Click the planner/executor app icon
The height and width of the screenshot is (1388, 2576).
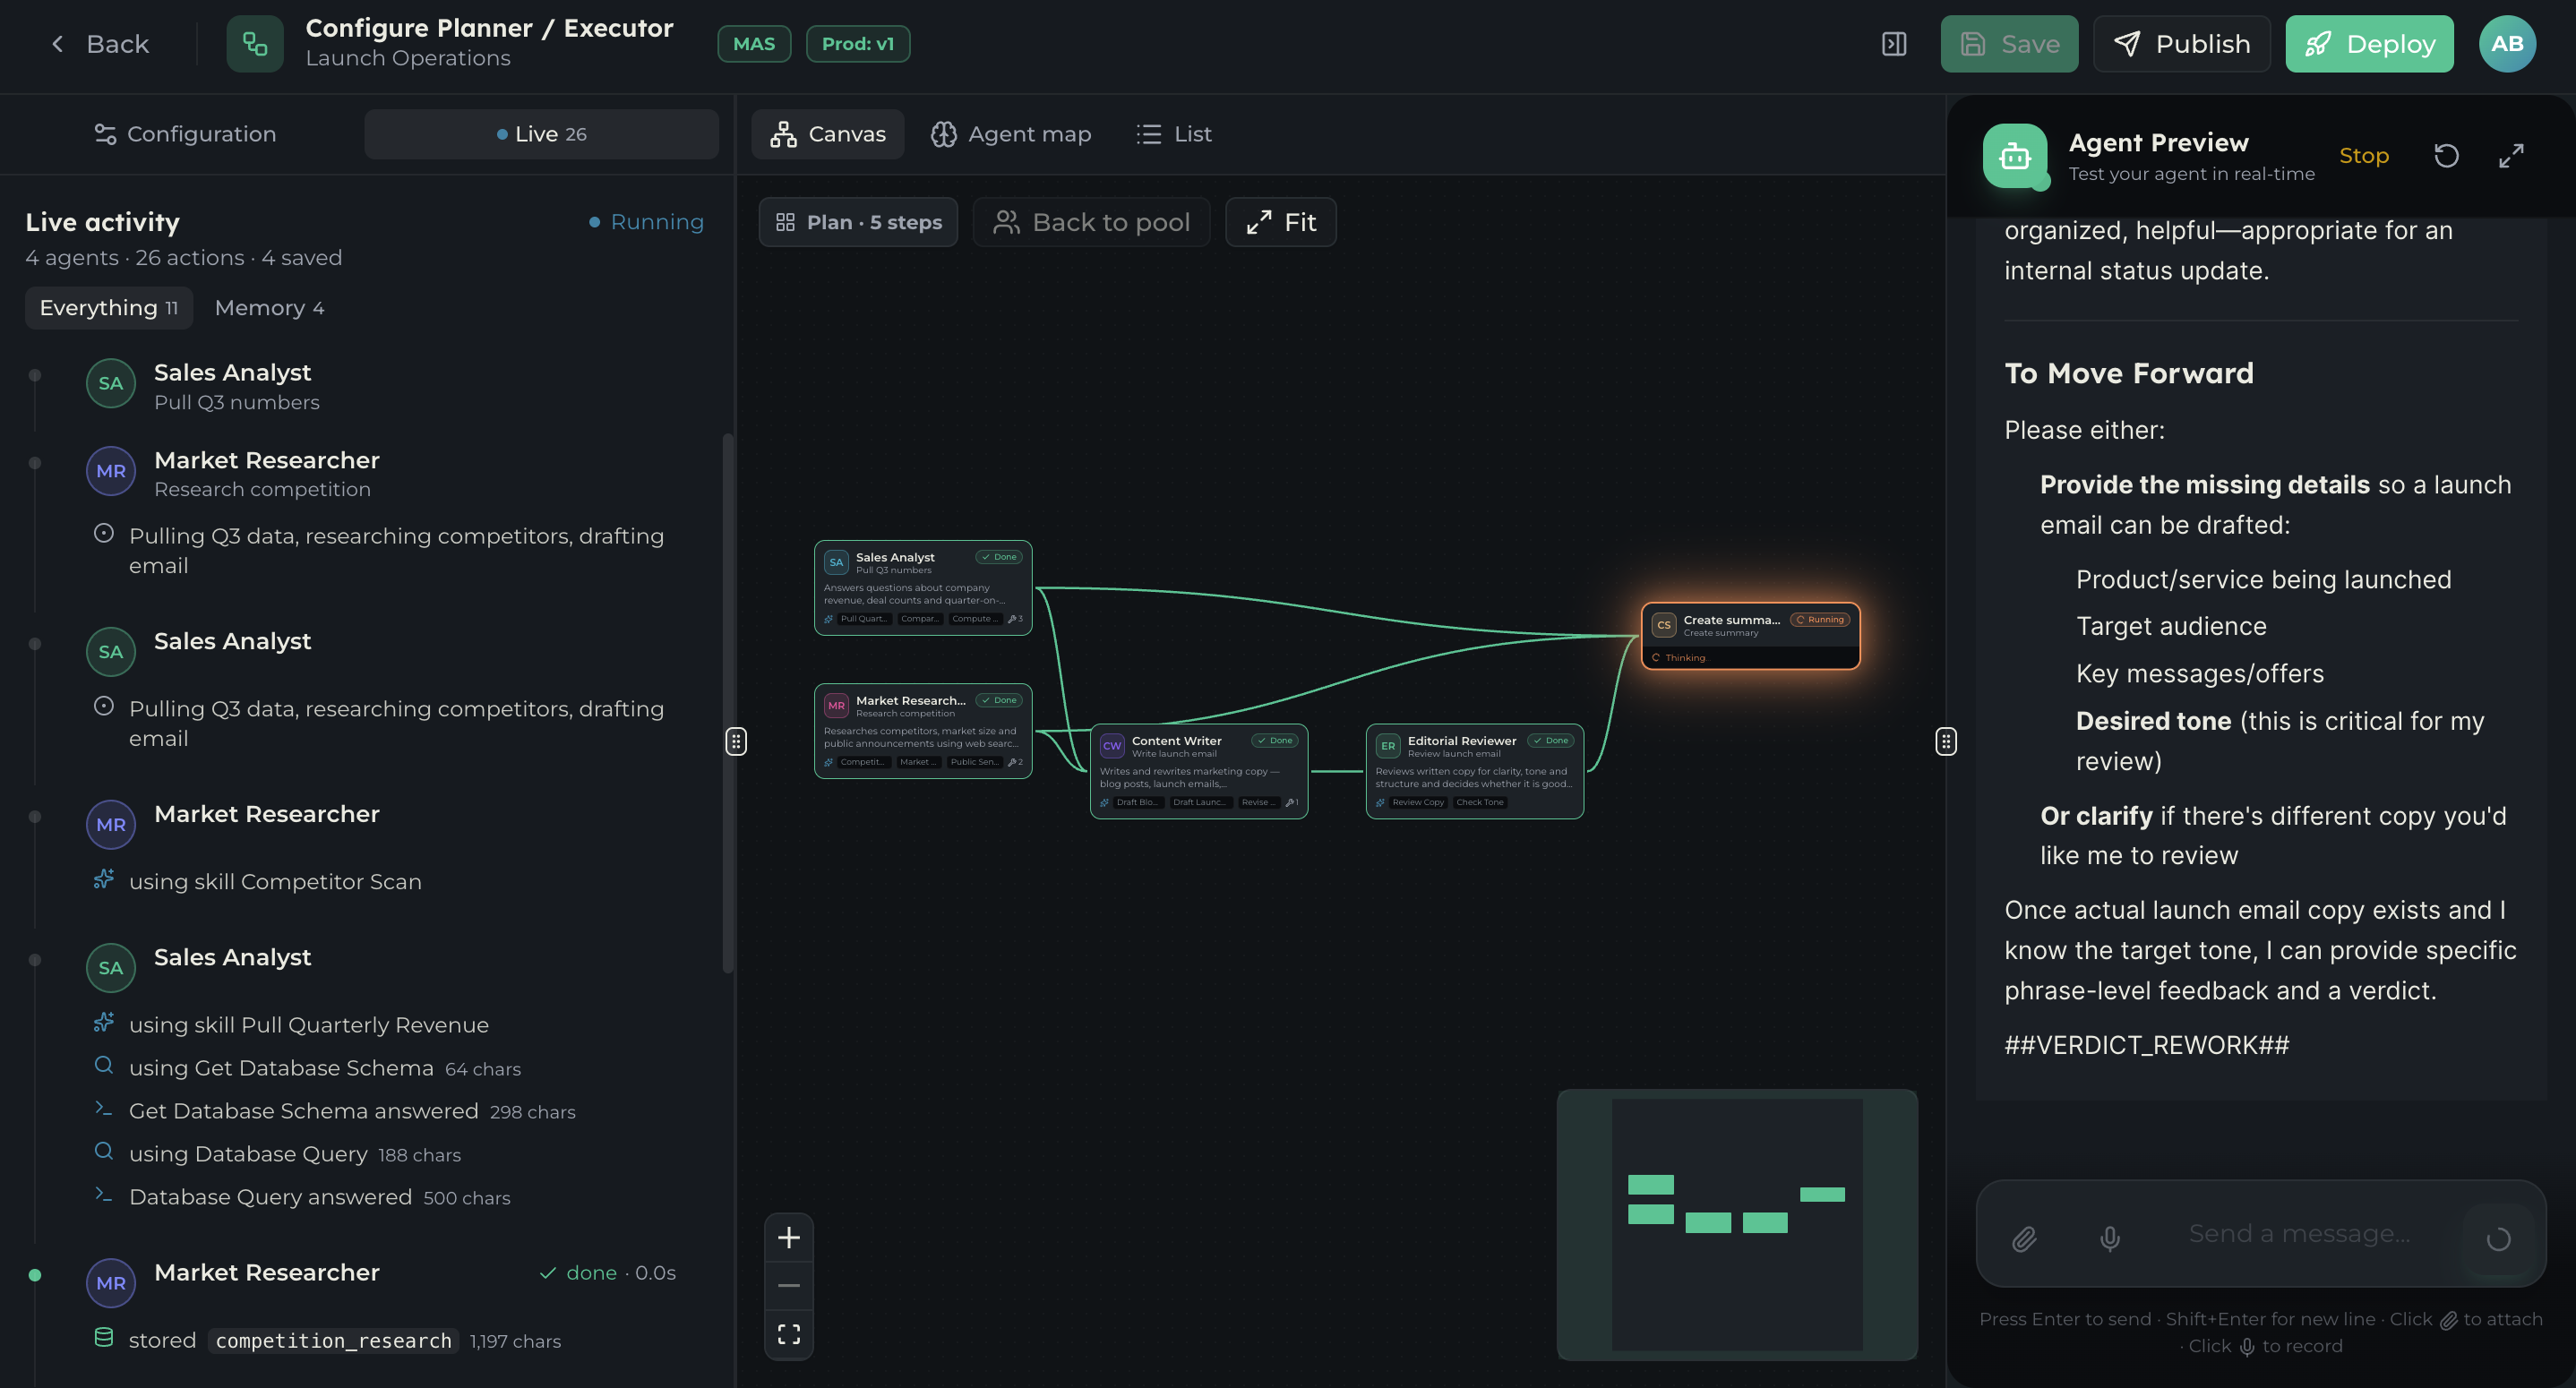(255, 44)
